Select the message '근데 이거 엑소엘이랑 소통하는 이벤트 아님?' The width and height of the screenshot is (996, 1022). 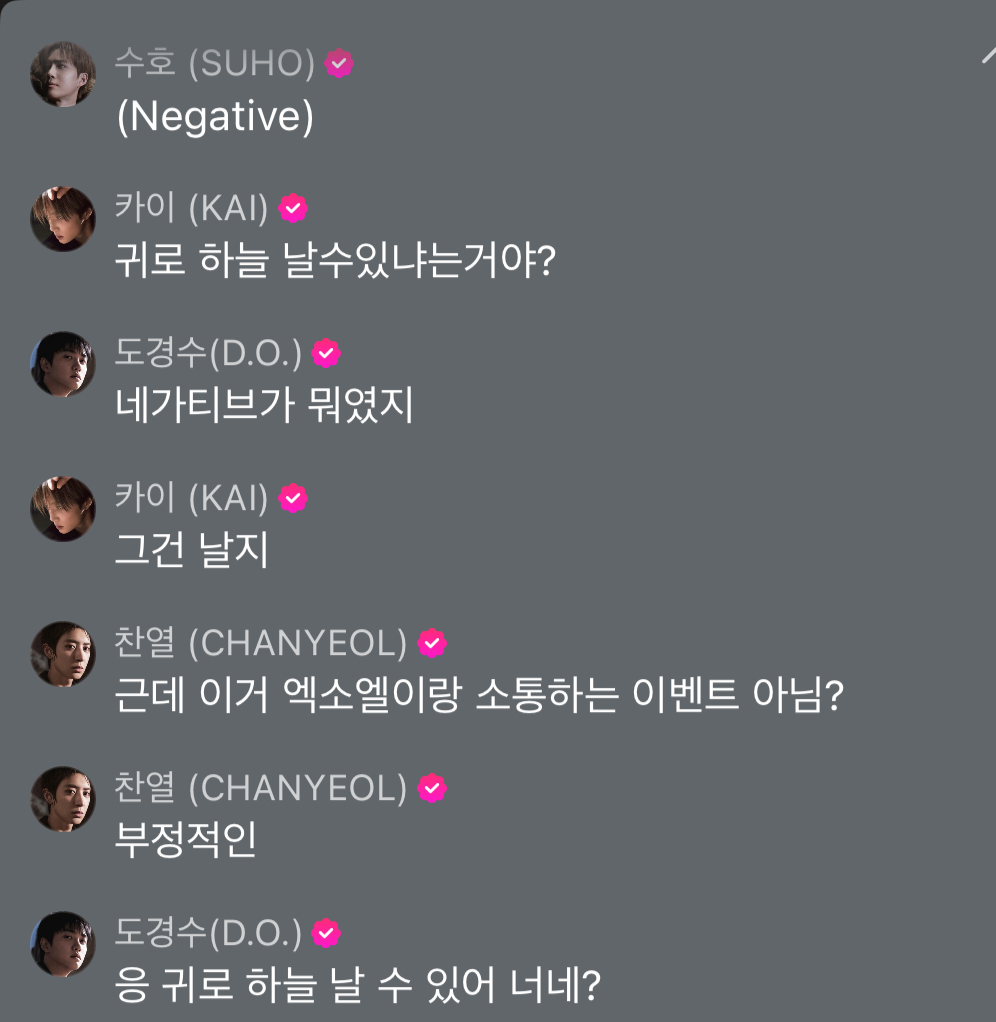coord(480,696)
